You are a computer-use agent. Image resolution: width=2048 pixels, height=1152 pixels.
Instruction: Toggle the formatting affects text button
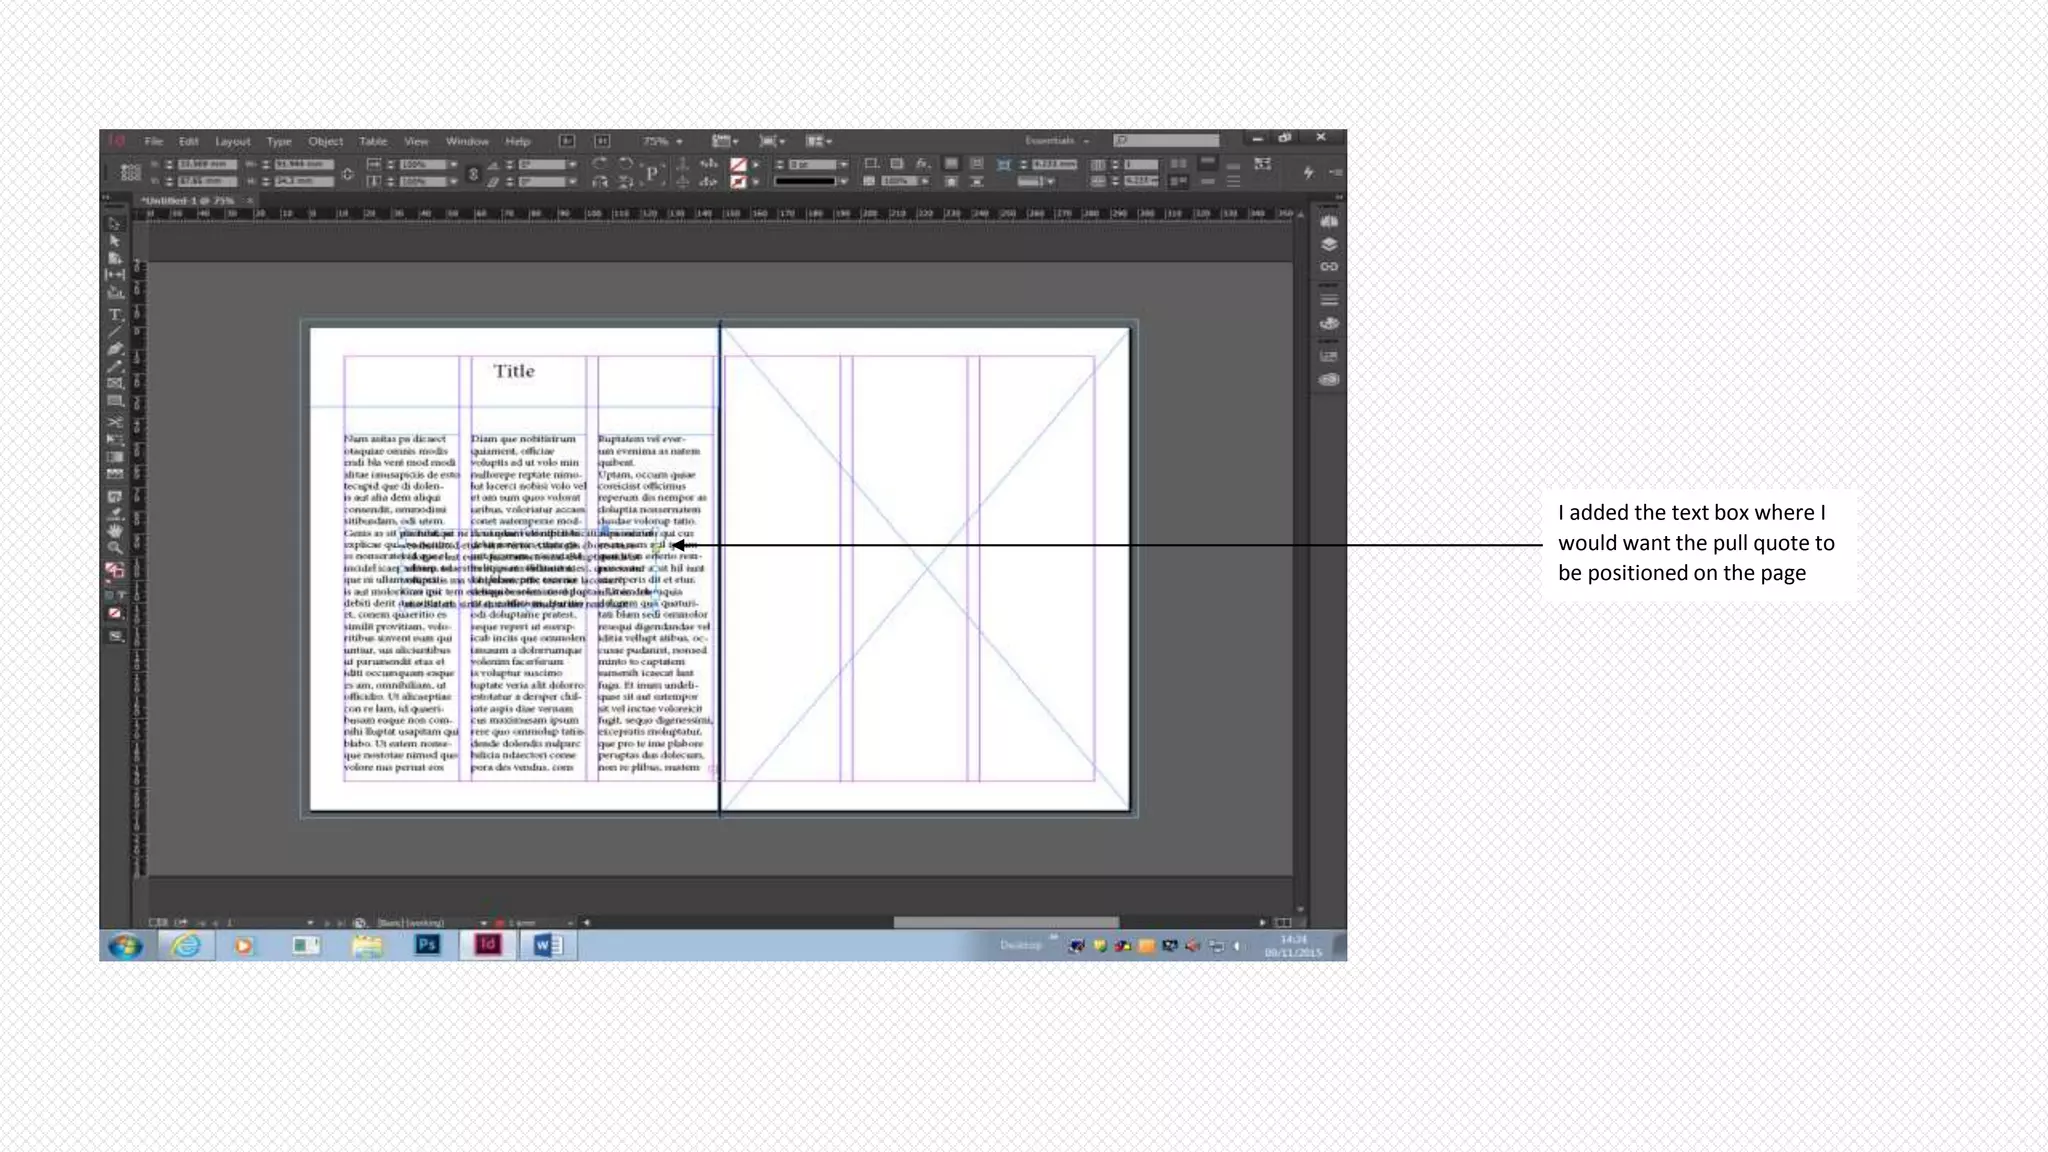point(122,595)
